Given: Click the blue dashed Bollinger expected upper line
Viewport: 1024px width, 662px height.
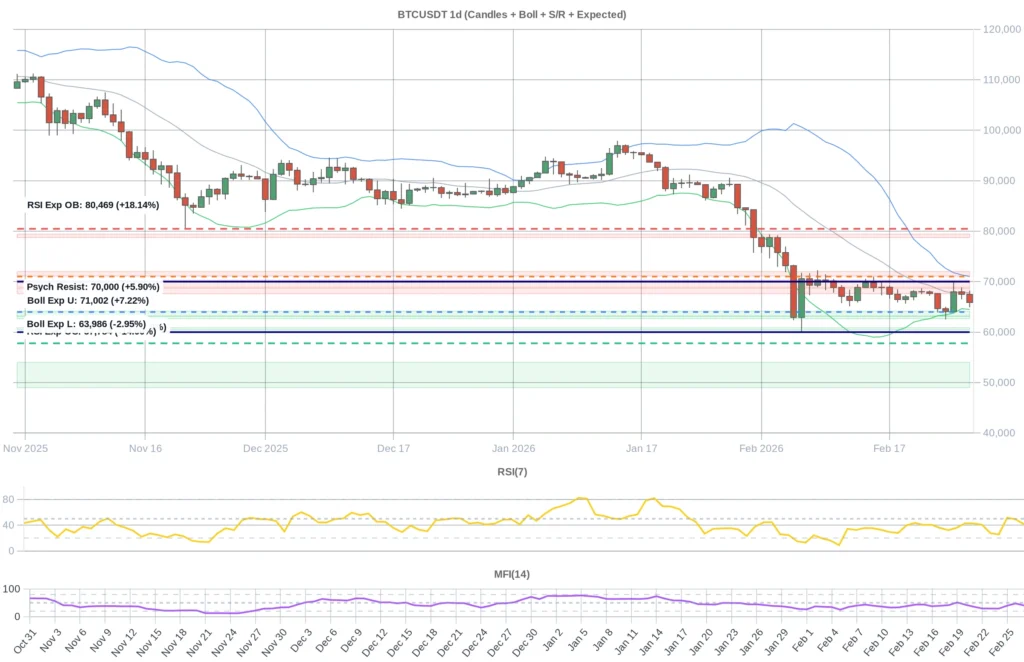Looking at the screenshot, I should click(x=500, y=311).
